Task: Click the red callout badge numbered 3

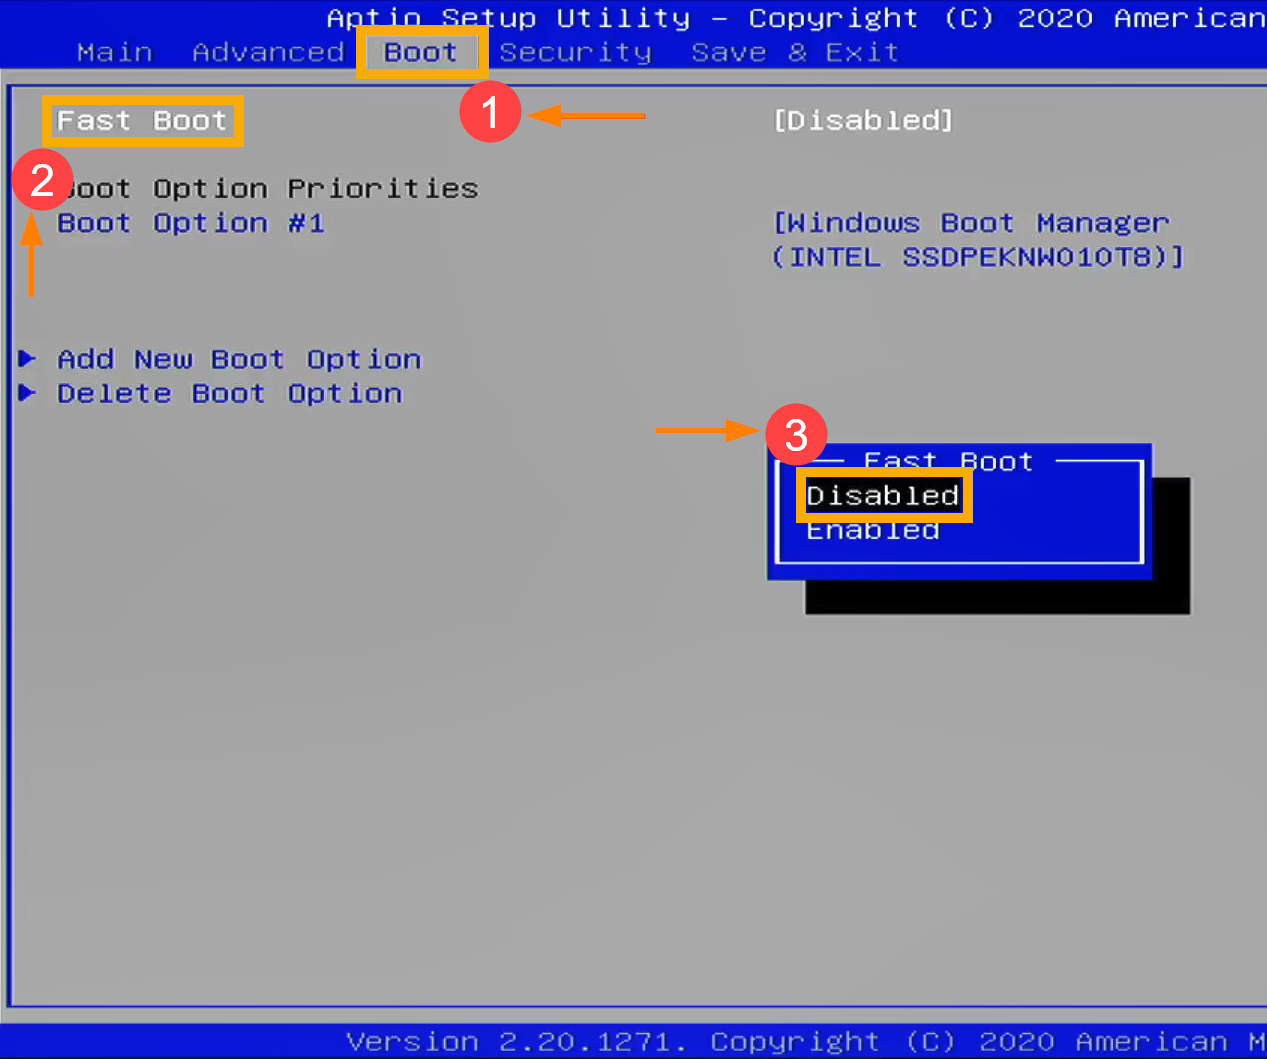Action: (797, 433)
